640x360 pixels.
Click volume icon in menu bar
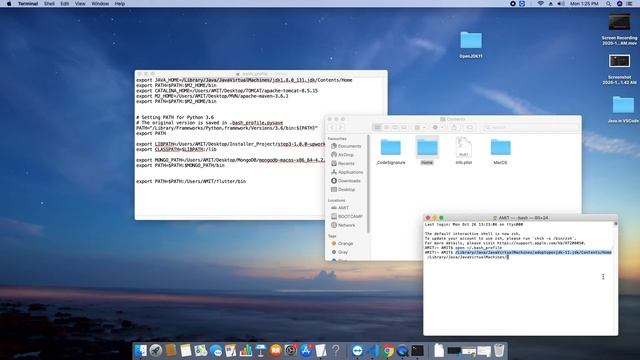tap(561, 4)
